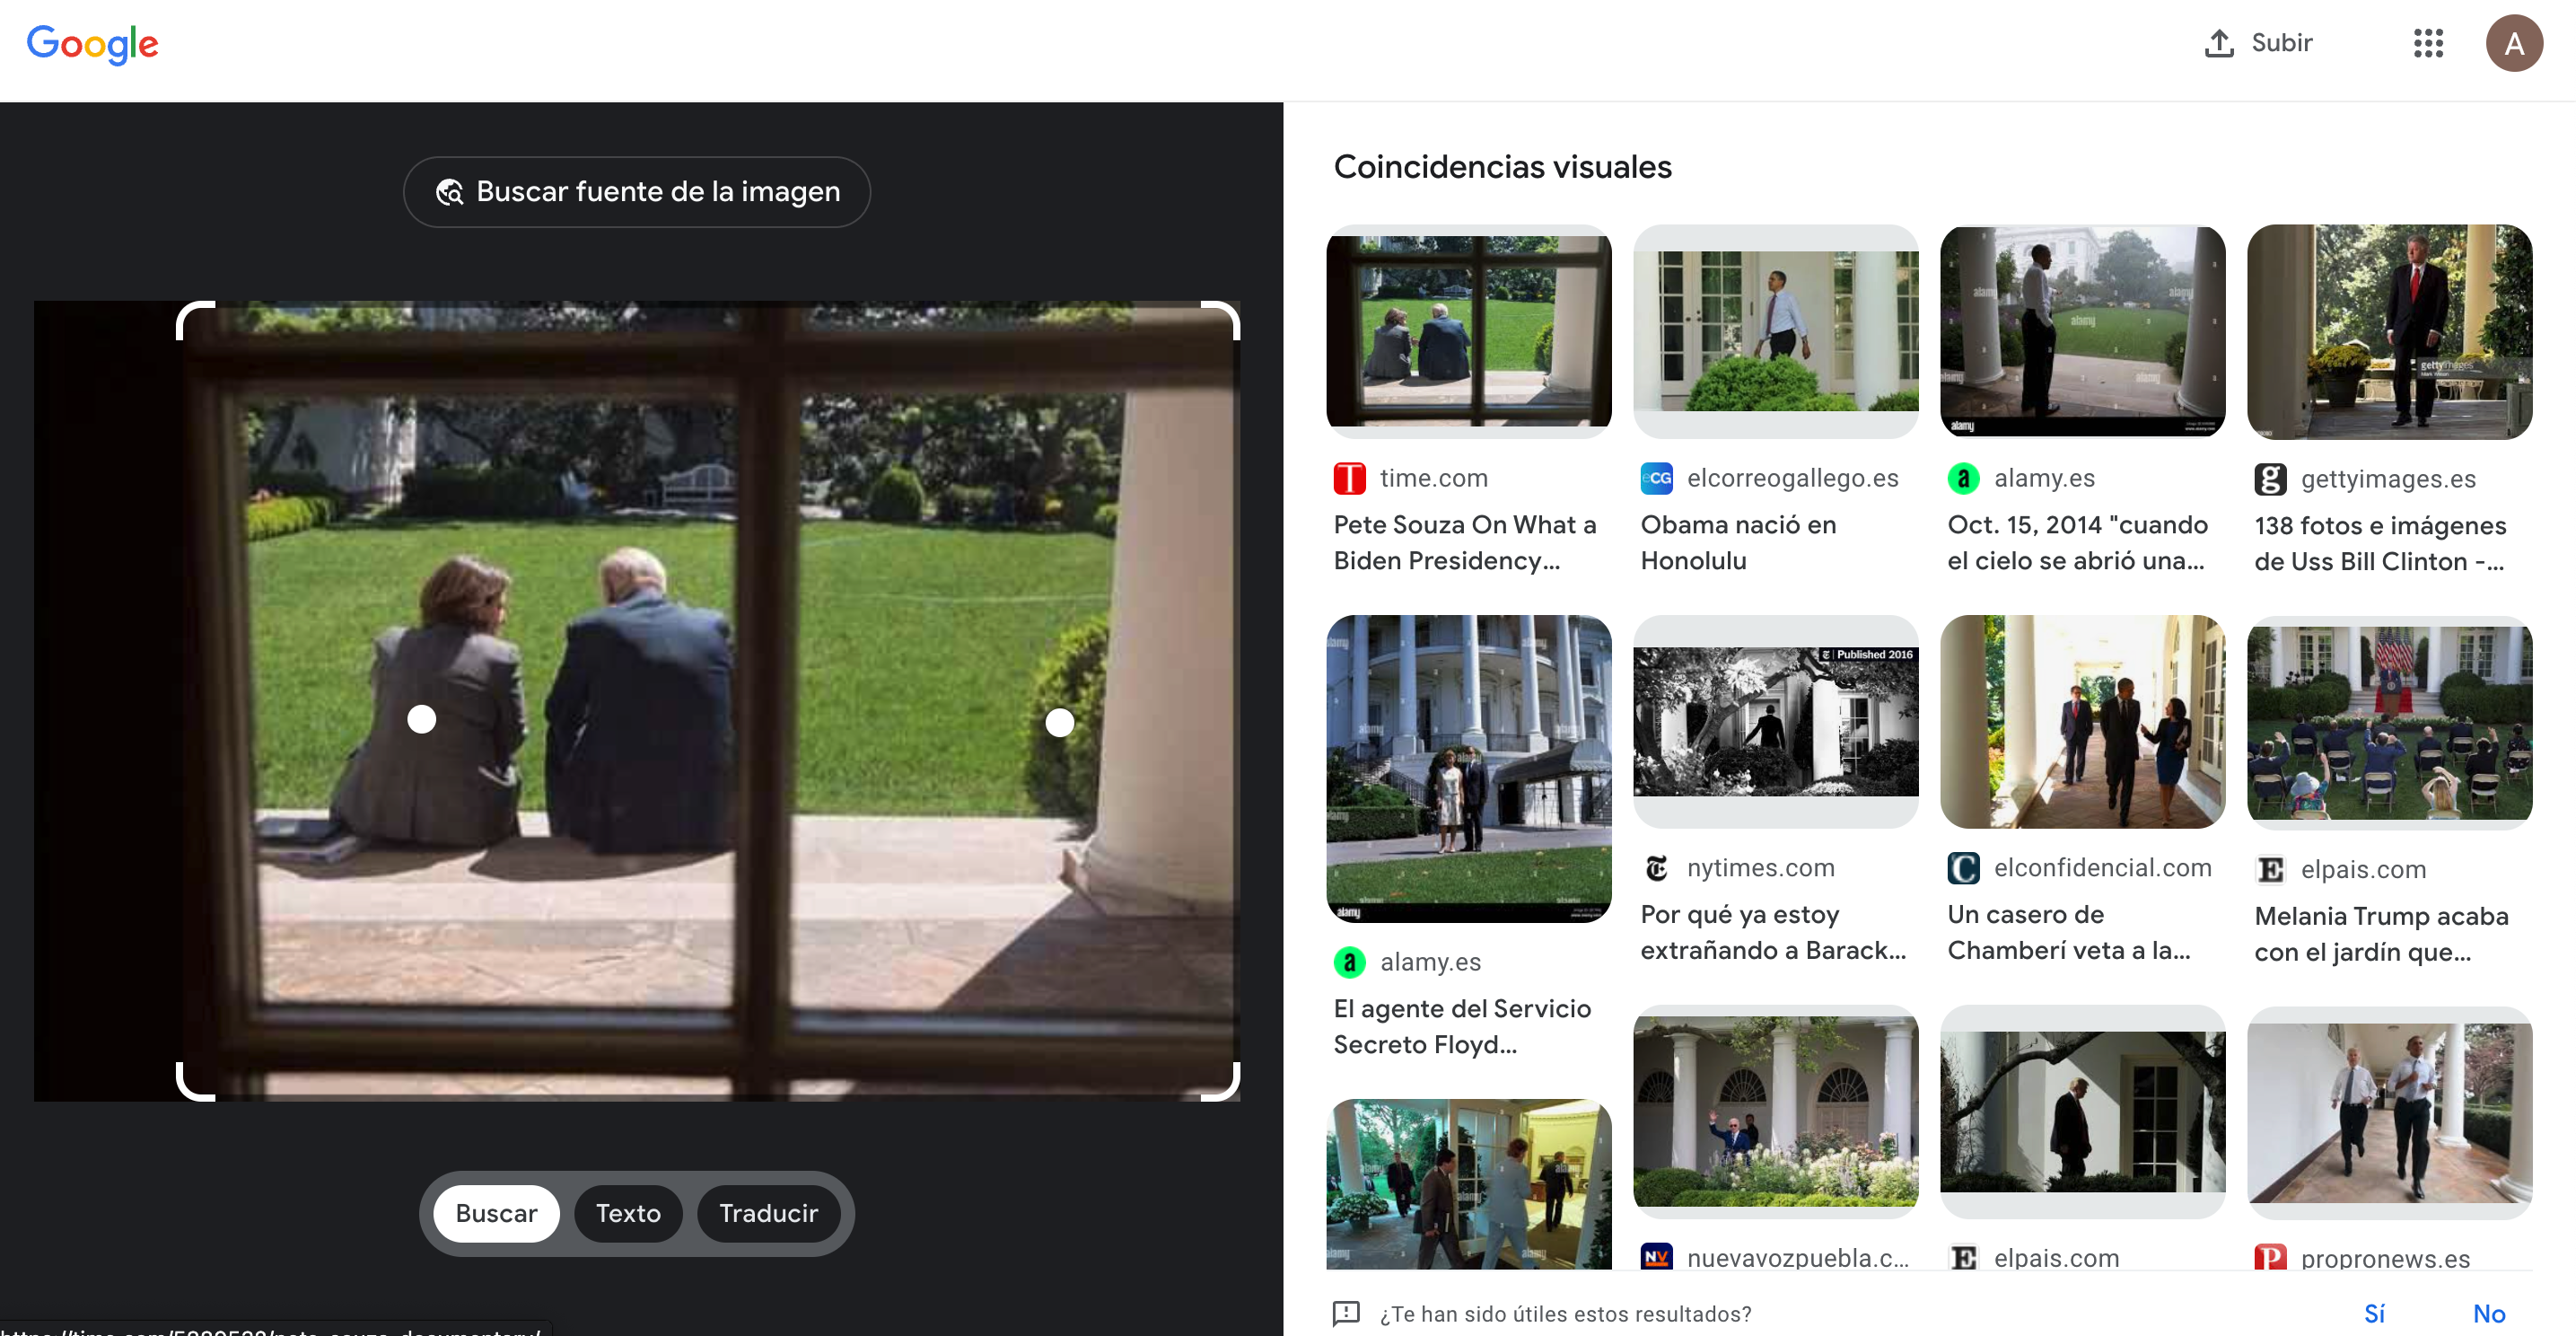Click the time.com favicon
Image resolution: width=2576 pixels, height=1336 pixels.
(x=1349, y=479)
